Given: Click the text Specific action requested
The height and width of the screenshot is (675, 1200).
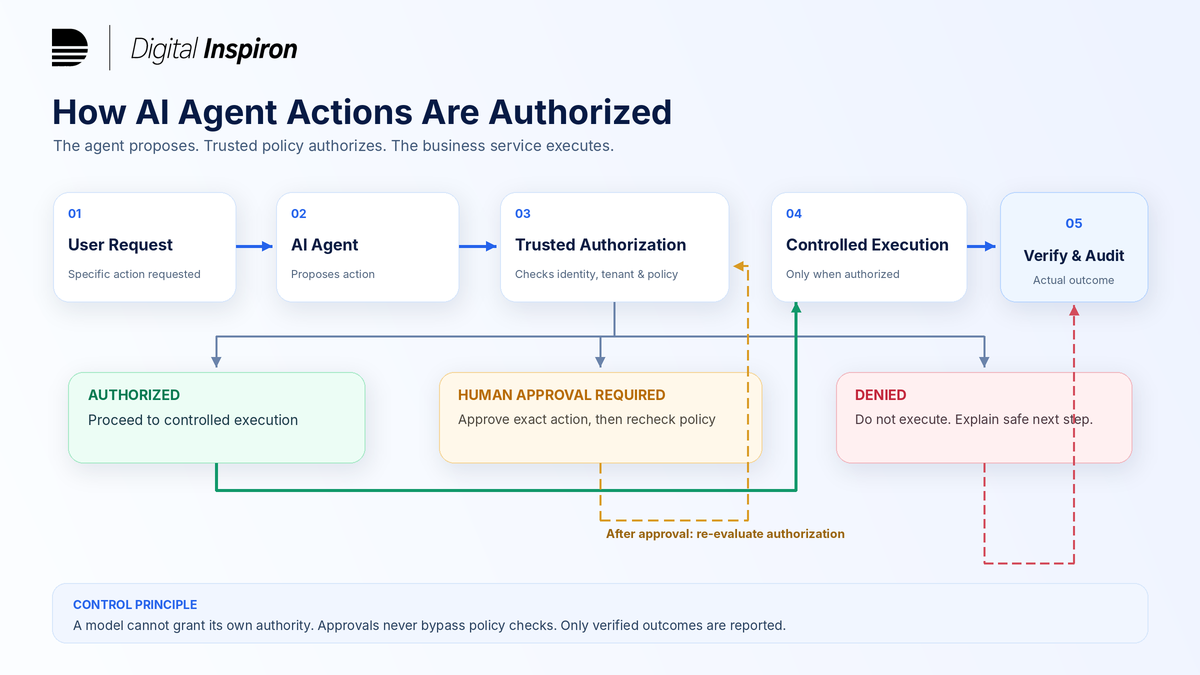Looking at the screenshot, I should 134,274.
